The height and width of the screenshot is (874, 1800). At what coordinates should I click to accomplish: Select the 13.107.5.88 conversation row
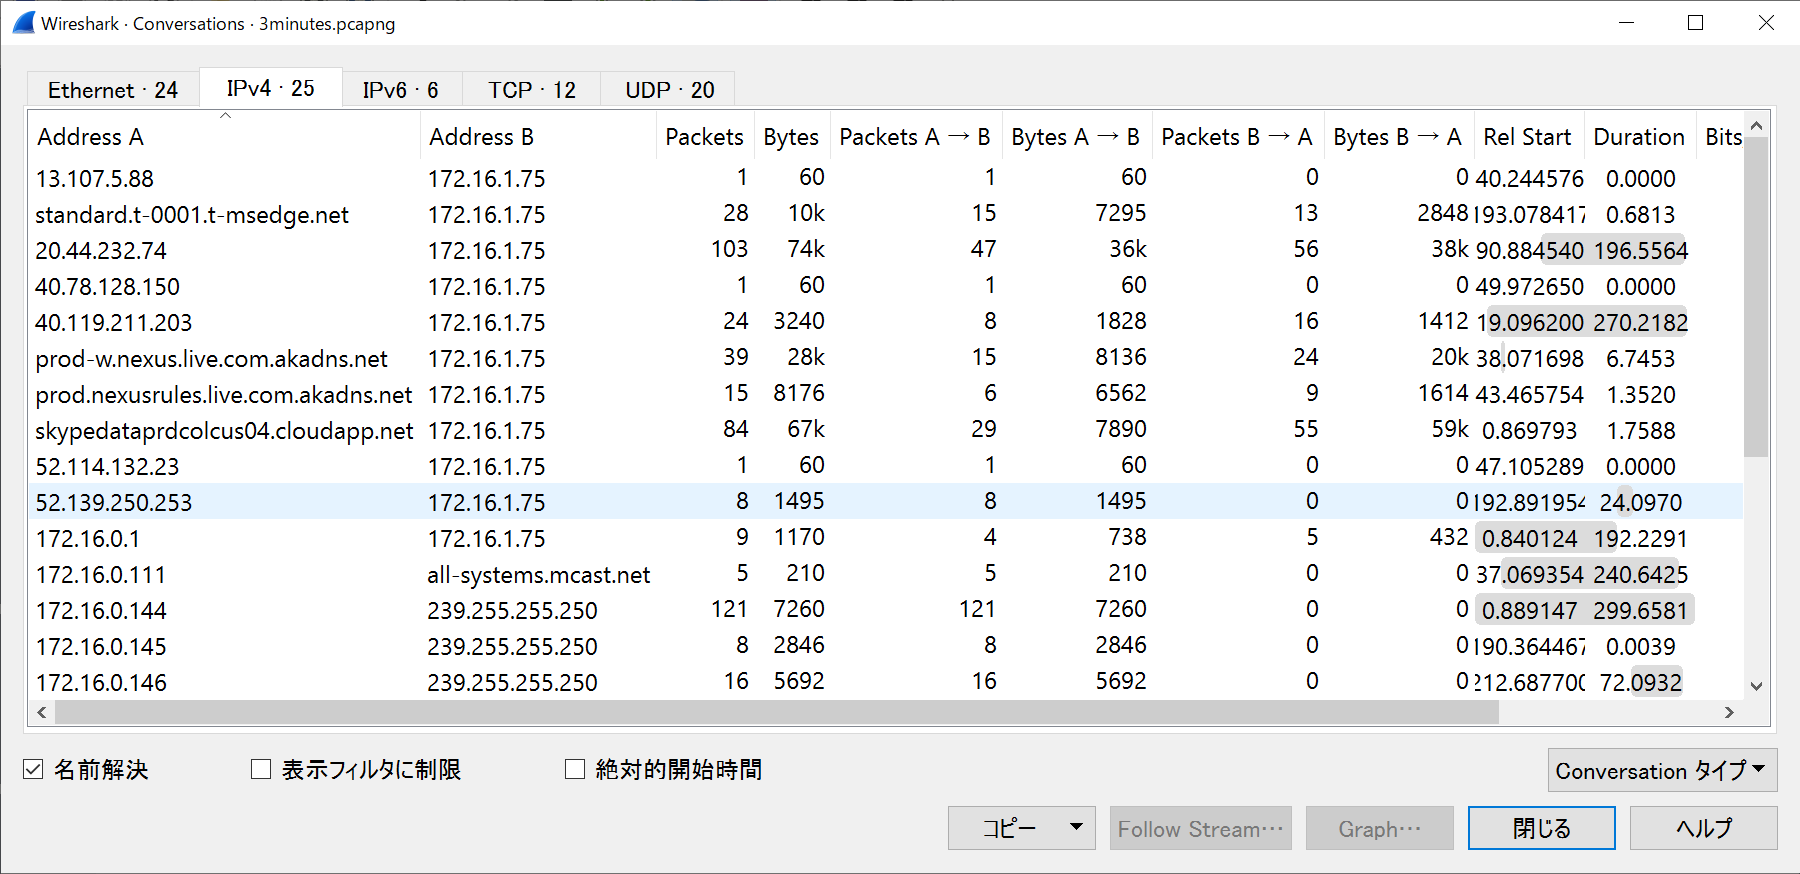(x=886, y=178)
